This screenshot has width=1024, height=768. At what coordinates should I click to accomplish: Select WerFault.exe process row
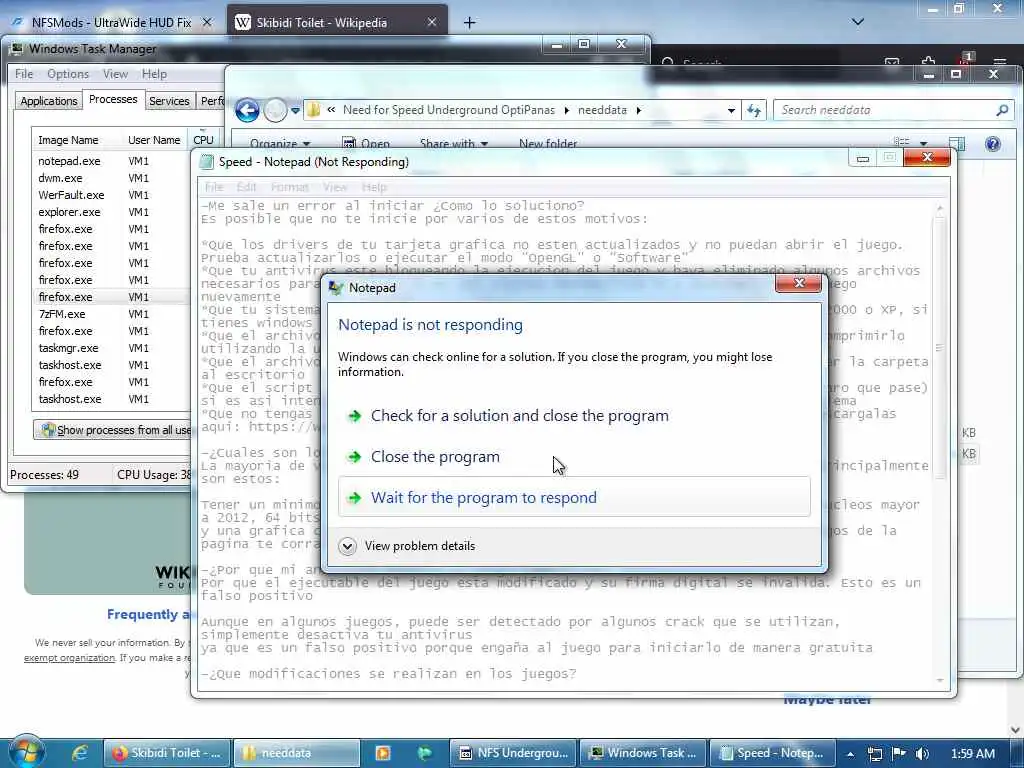tap(111, 195)
